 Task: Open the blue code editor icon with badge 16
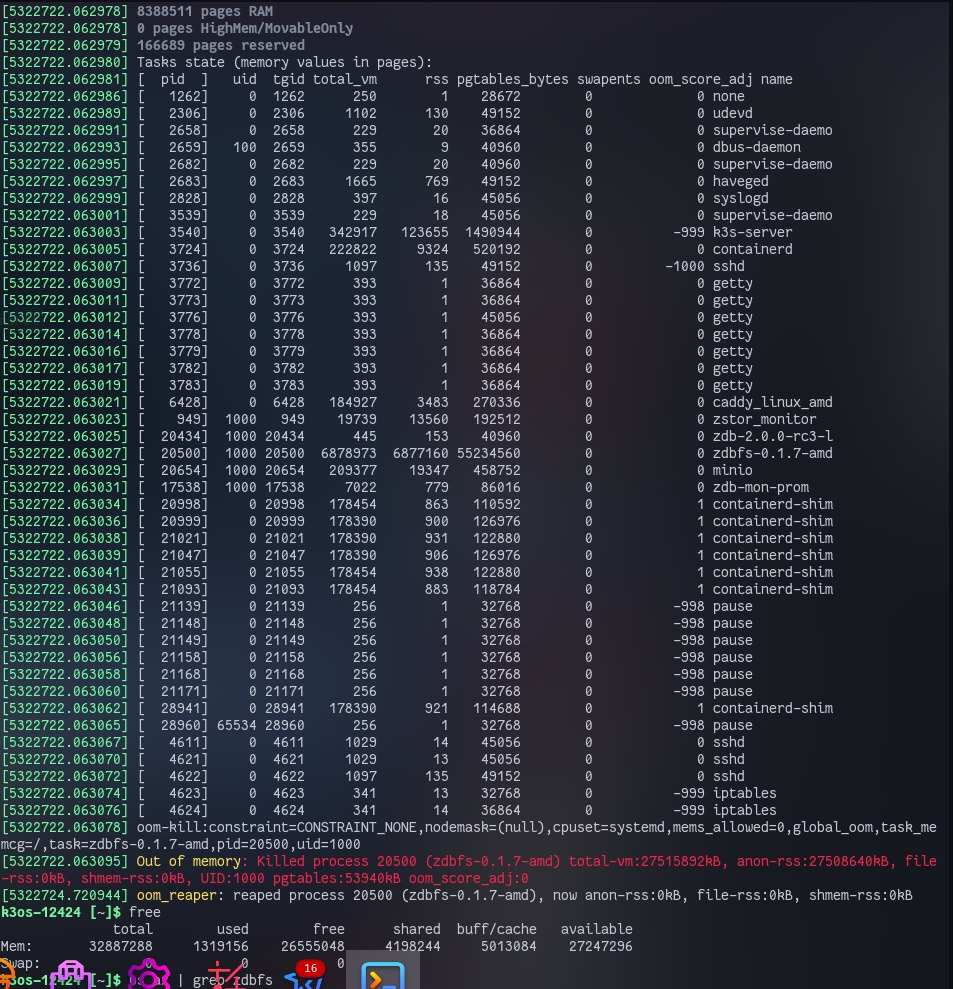pos(307,976)
